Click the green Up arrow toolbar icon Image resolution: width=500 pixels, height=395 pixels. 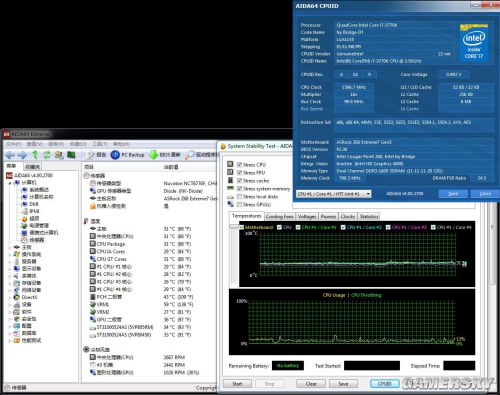click(35, 155)
